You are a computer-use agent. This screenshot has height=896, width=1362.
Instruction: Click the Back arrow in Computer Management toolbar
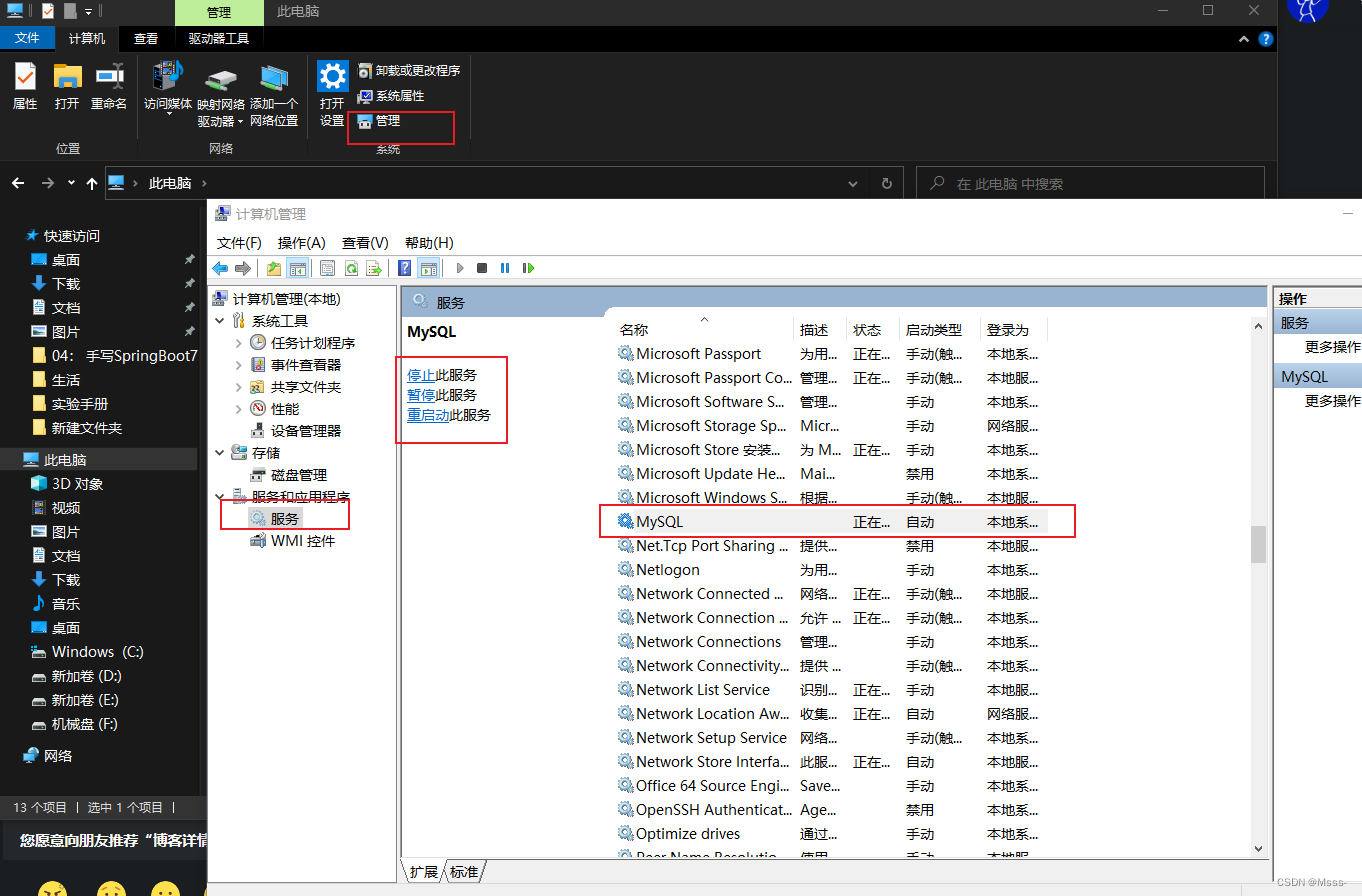coord(220,268)
